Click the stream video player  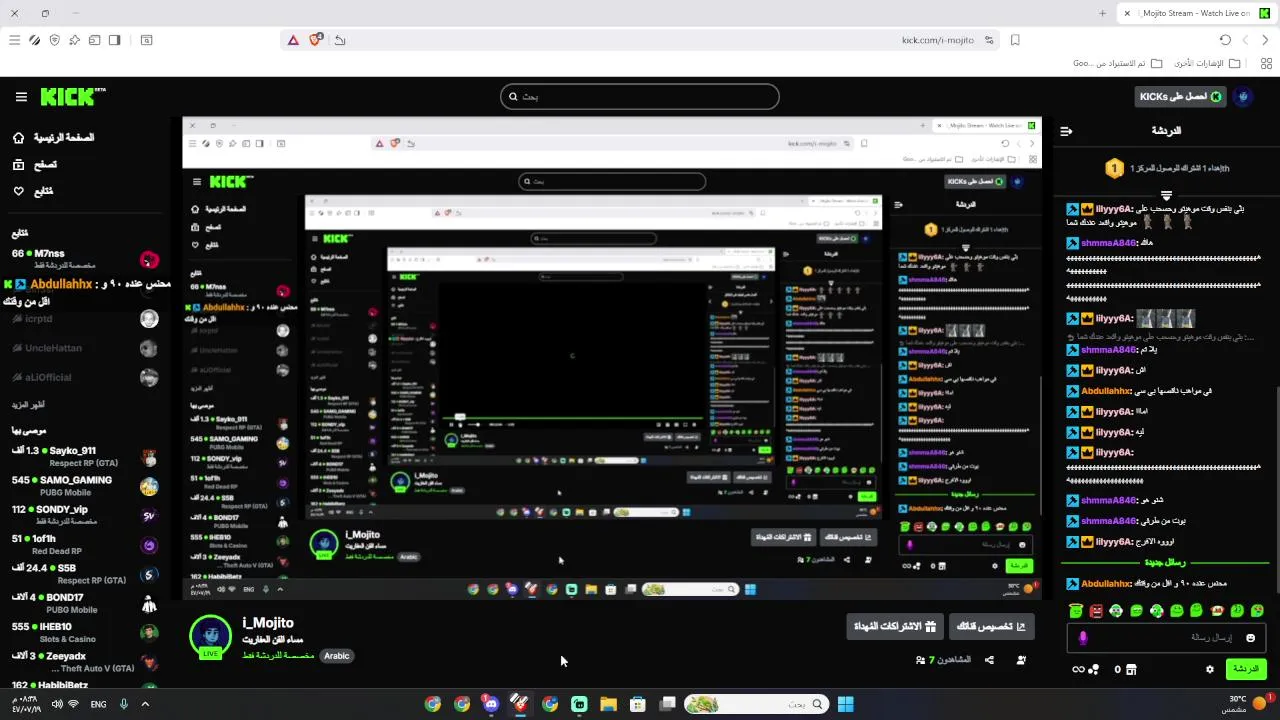(x=612, y=358)
